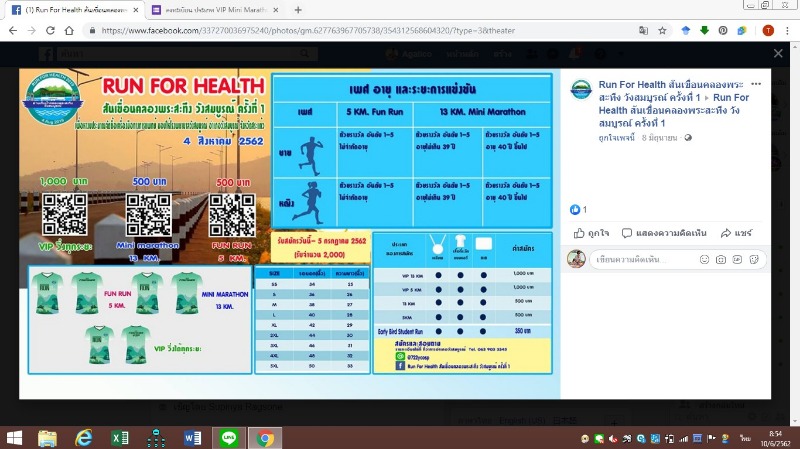
Task: Open the 8 มิถุนายน post date link
Action: click(659, 138)
